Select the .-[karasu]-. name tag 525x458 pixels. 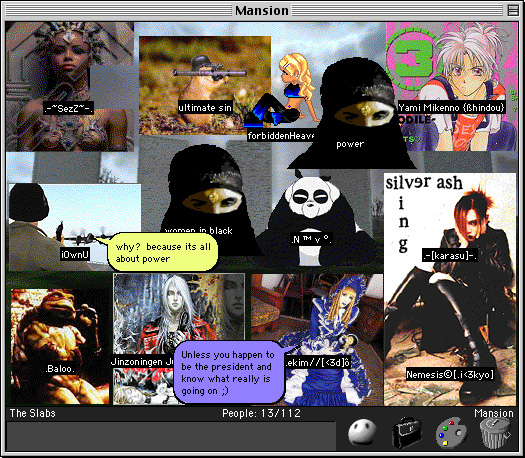[449, 256]
